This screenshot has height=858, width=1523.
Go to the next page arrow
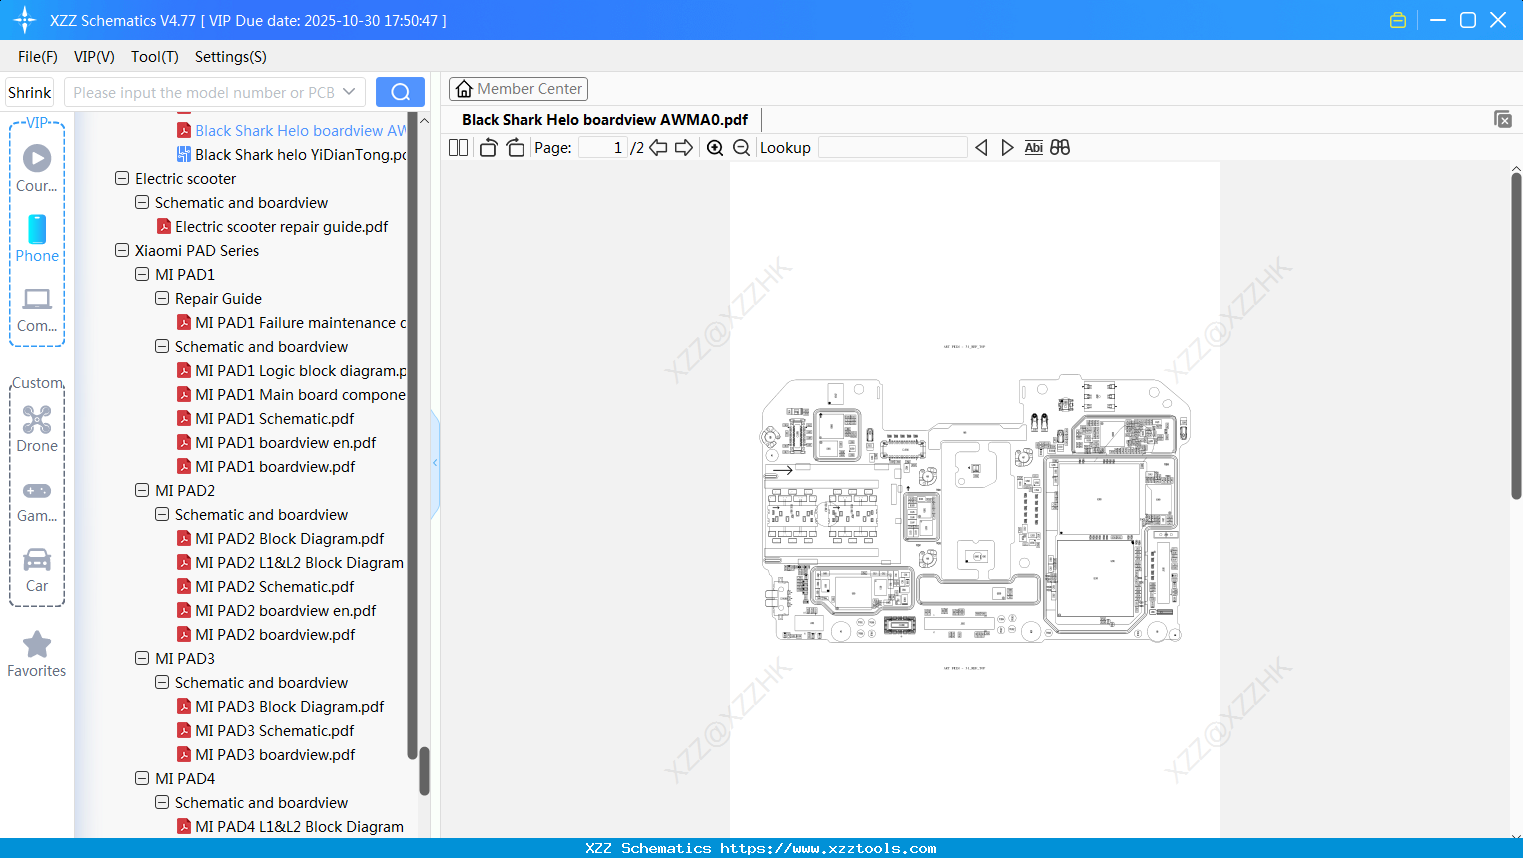684,148
